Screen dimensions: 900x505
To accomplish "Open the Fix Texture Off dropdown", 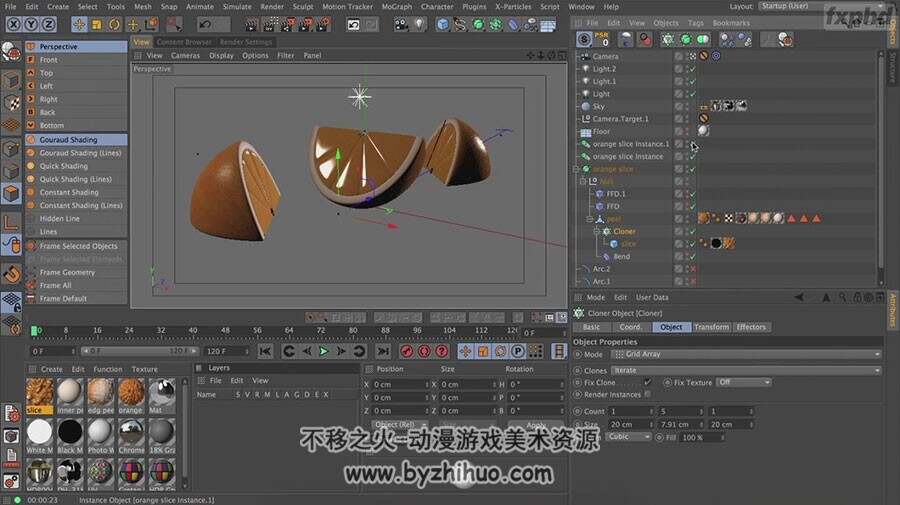I will (743, 382).
